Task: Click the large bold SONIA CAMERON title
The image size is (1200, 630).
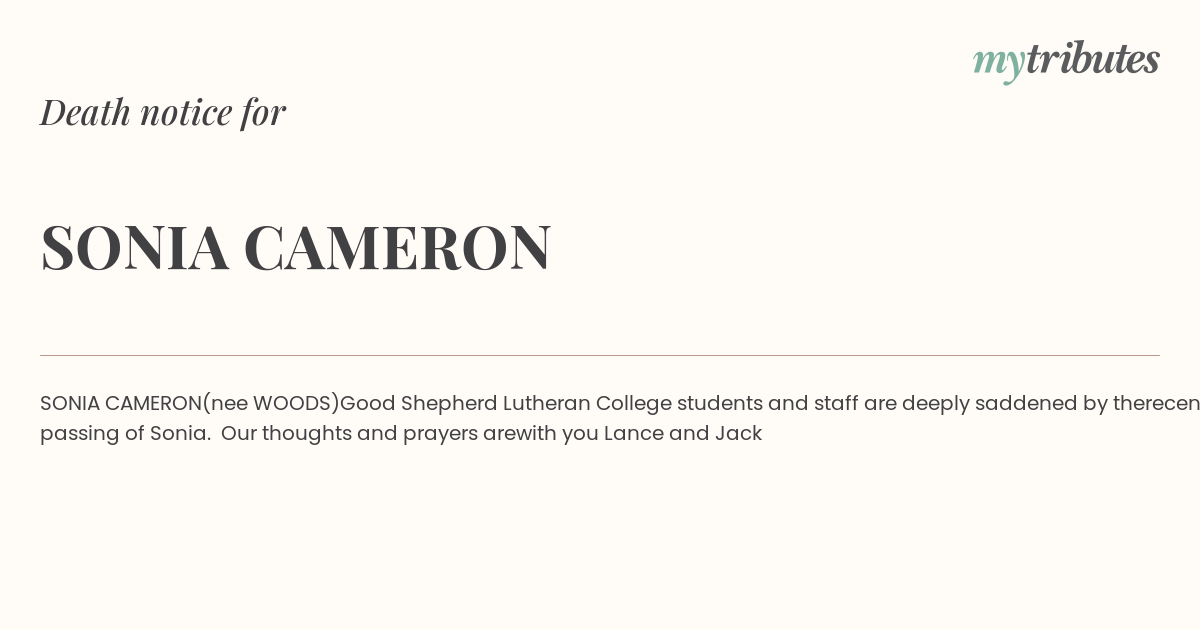Action: point(295,247)
